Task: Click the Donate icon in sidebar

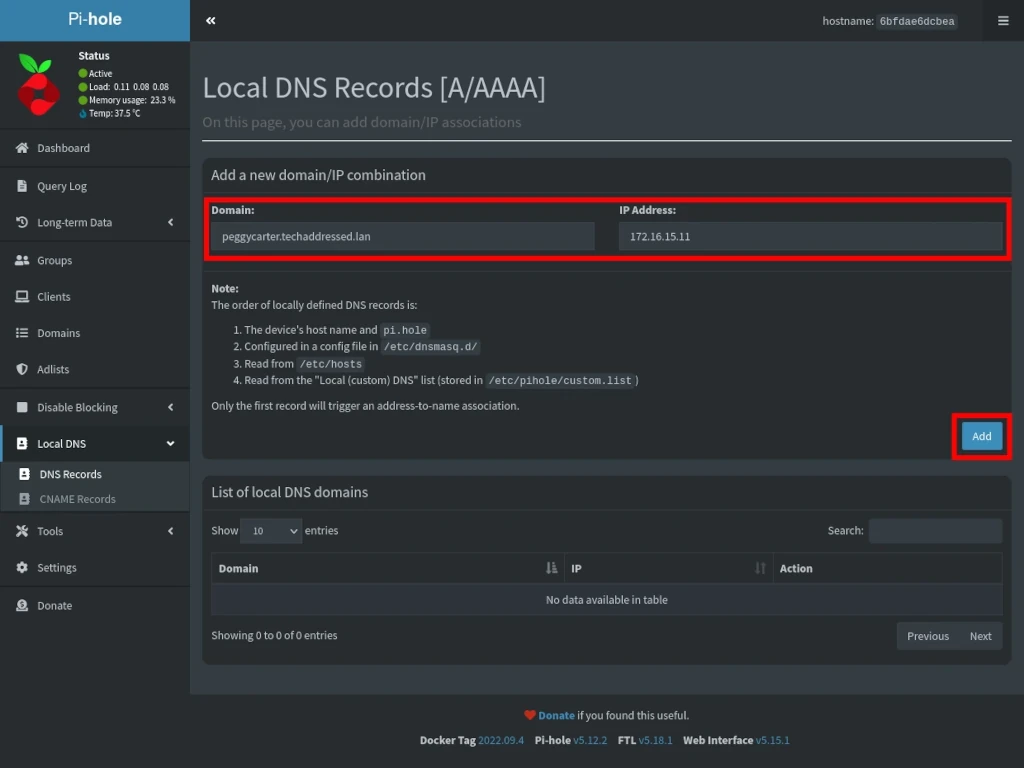Action: click(x=22, y=605)
